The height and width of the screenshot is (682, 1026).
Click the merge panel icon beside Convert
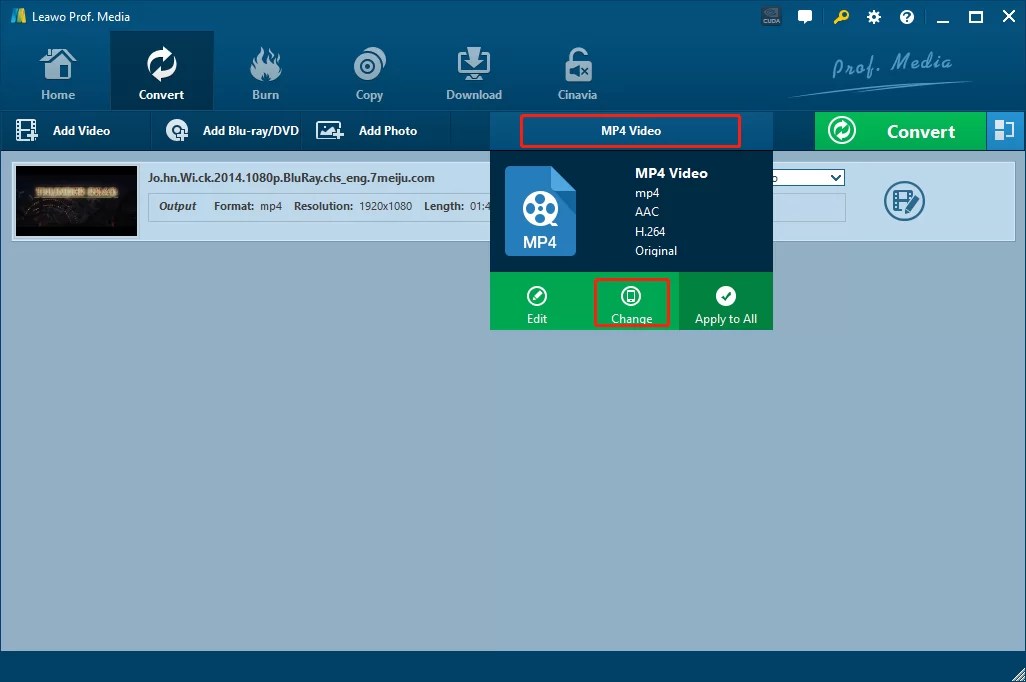pos(1005,130)
